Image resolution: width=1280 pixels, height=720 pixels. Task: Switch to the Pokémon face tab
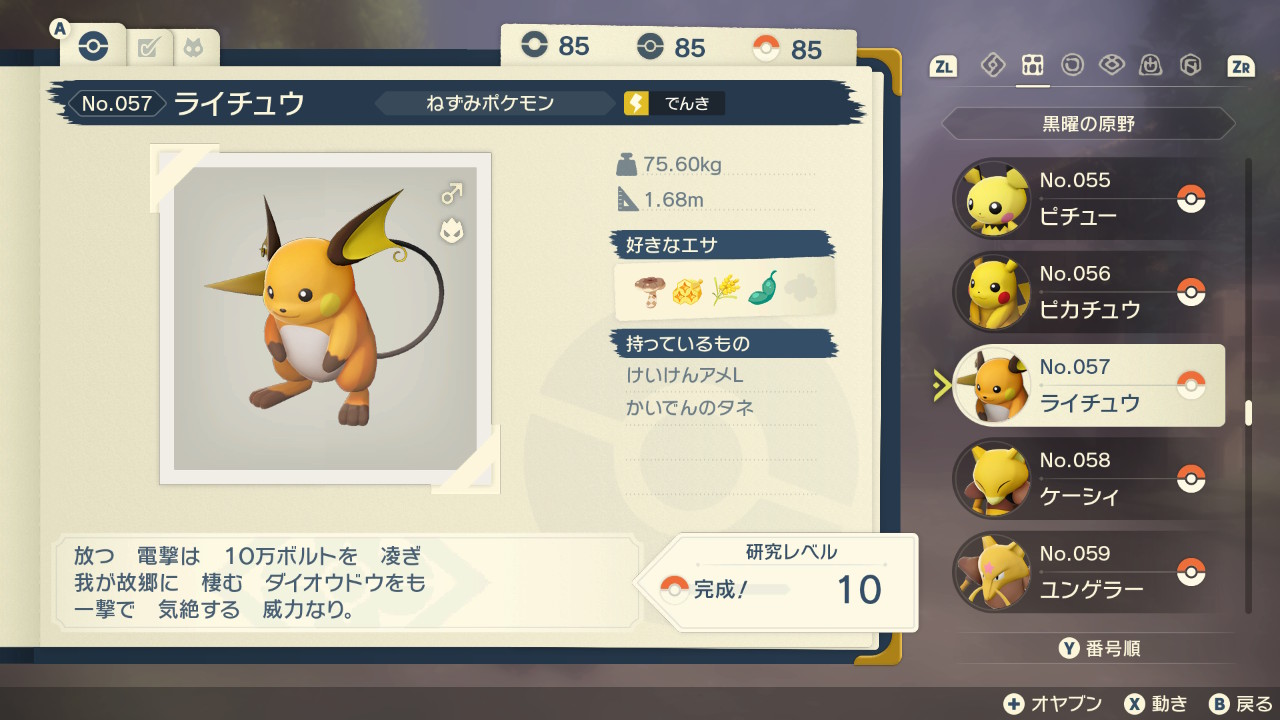click(192, 47)
